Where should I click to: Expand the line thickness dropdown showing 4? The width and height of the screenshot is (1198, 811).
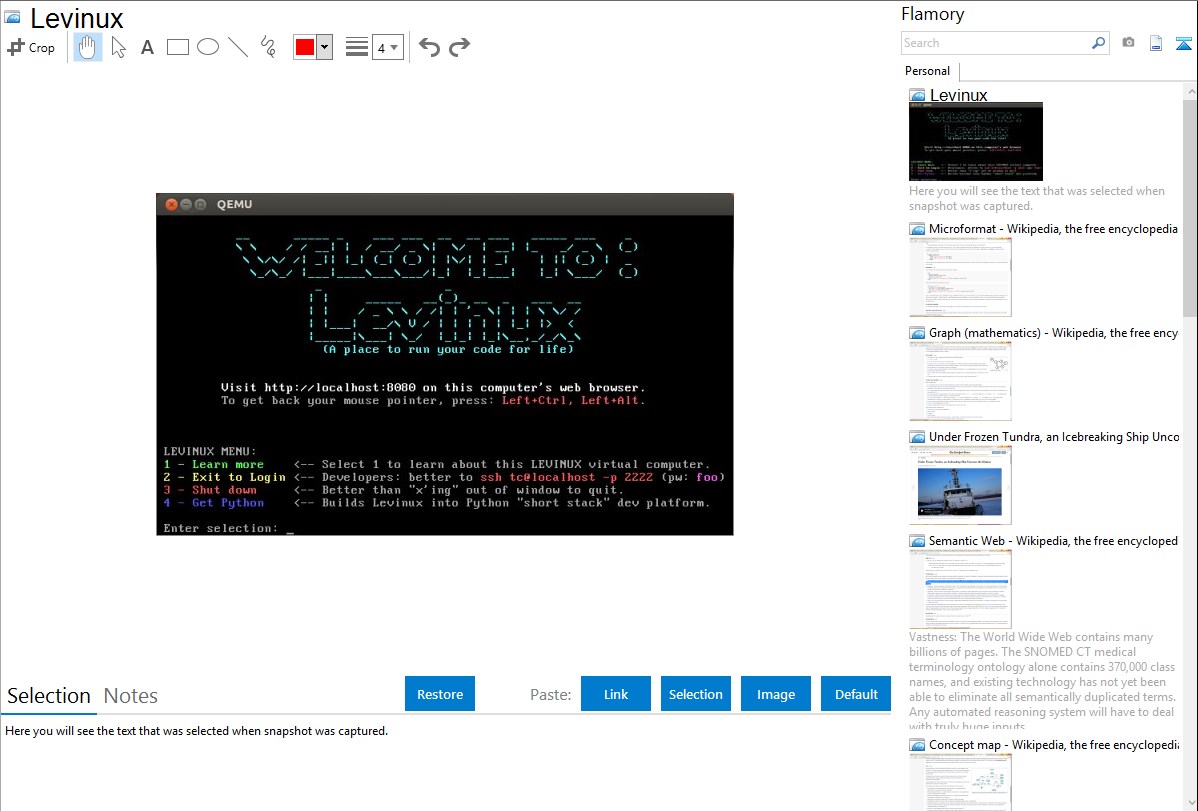[x=387, y=47]
